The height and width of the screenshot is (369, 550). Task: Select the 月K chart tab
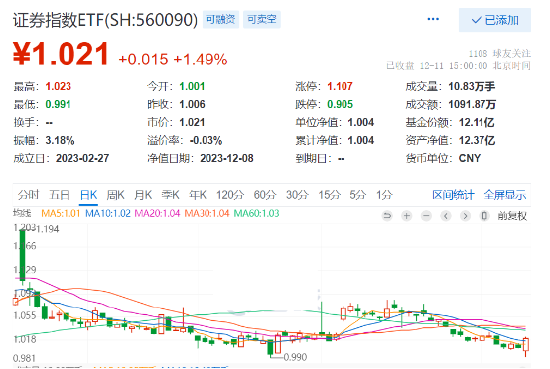[143, 195]
